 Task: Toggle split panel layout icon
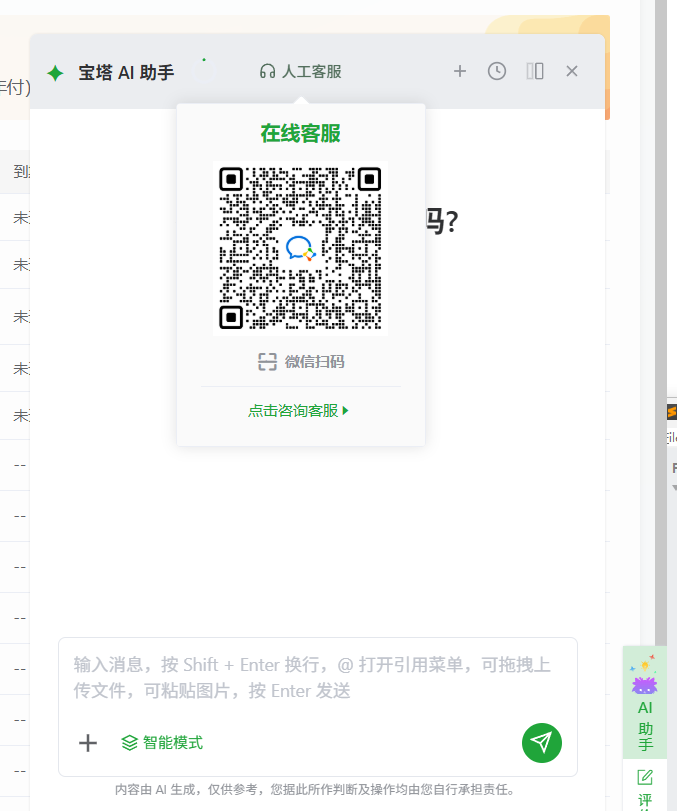click(535, 71)
